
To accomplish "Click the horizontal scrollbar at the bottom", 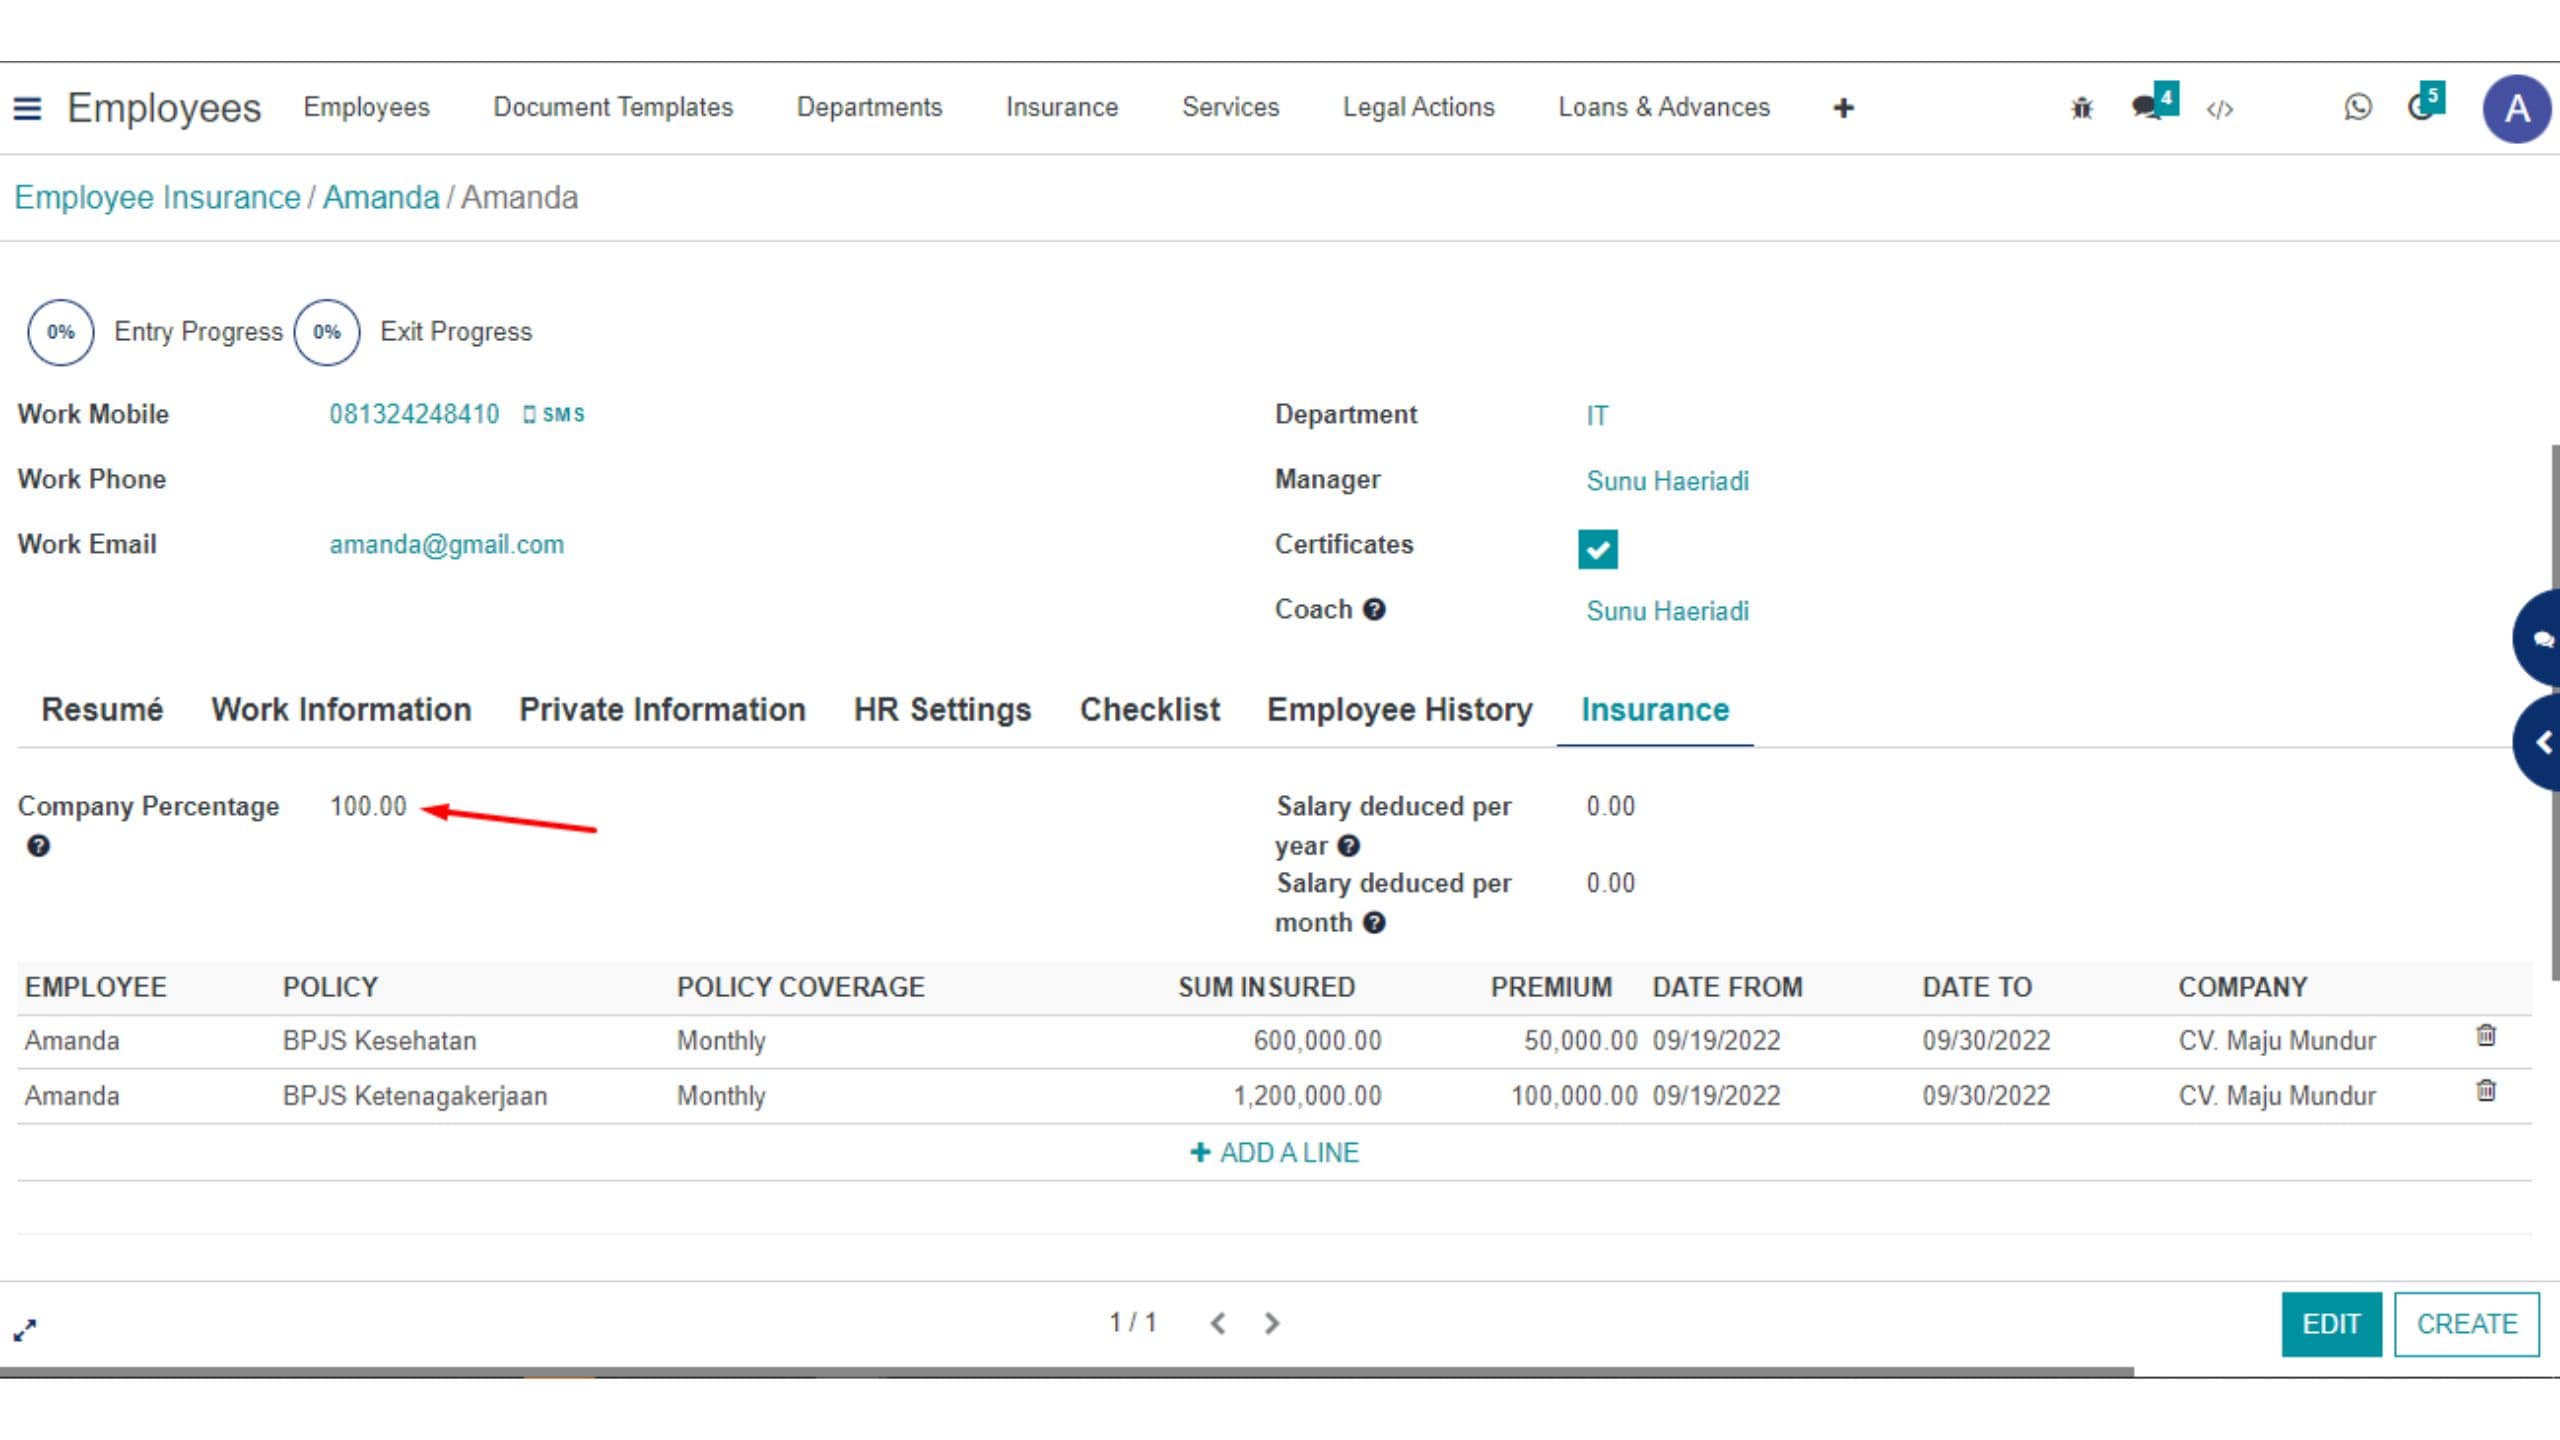I will pos(1067,1372).
